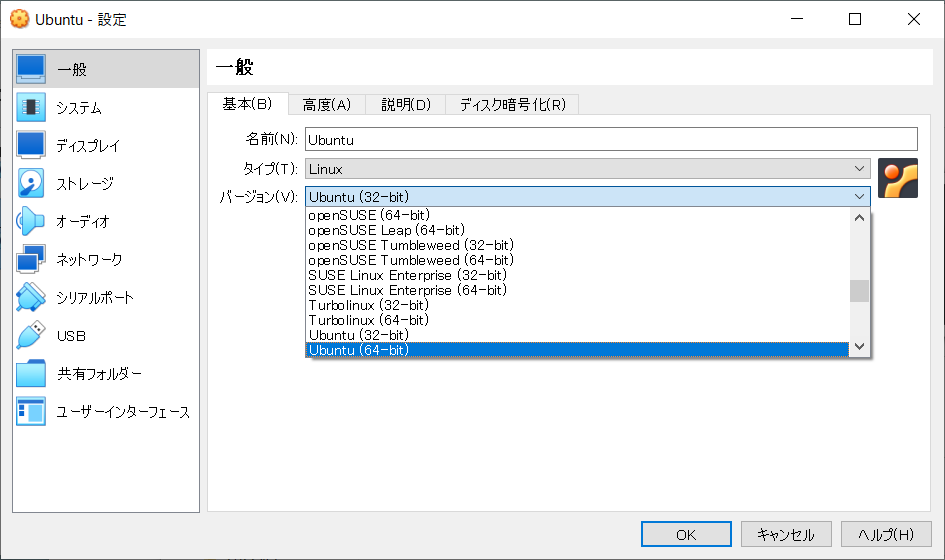Select SUSE Linux Enterprise (32-bit) option
The image size is (945, 560).
click(x=577, y=275)
